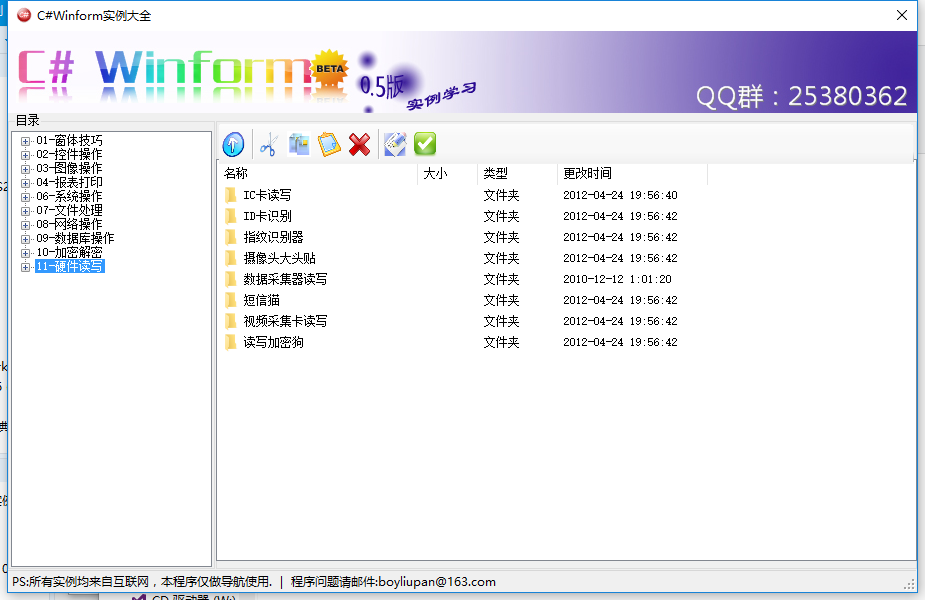The height and width of the screenshot is (600, 925).
Task: Select the 01-窗体技巧 category label
Action: [x=70, y=140]
